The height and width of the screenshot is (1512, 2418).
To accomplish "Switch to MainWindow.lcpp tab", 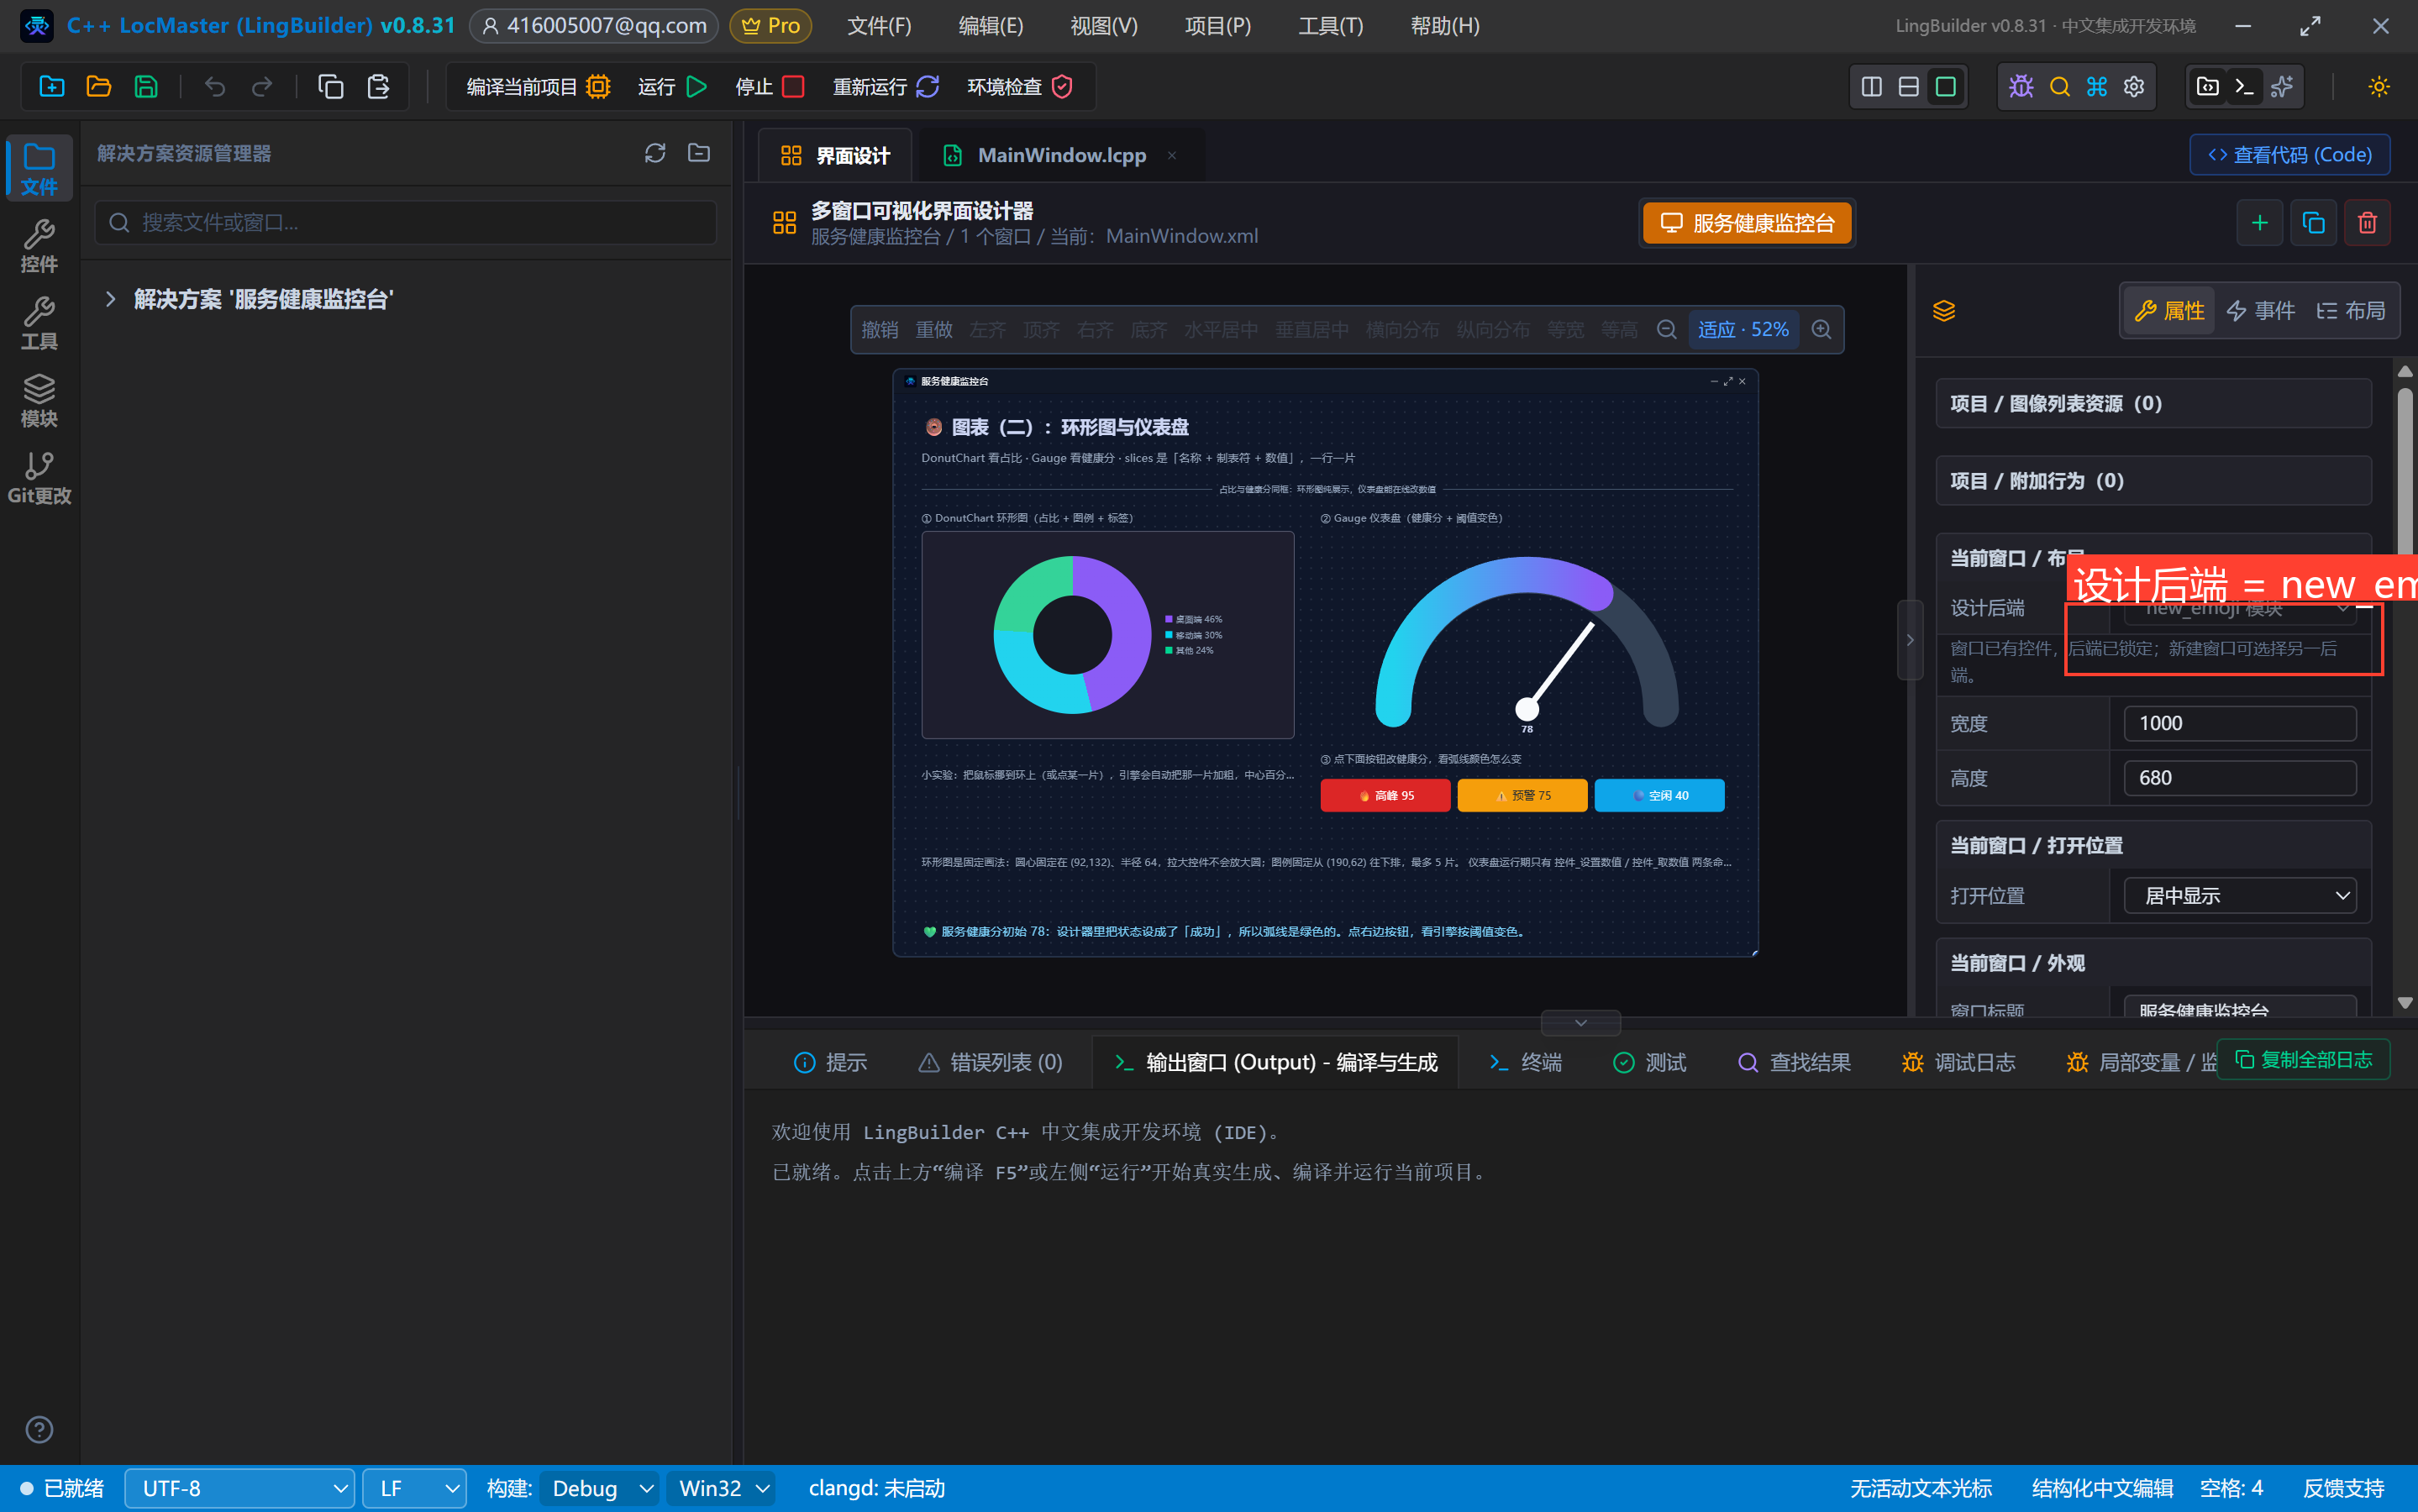I will click(x=1061, y=155).
